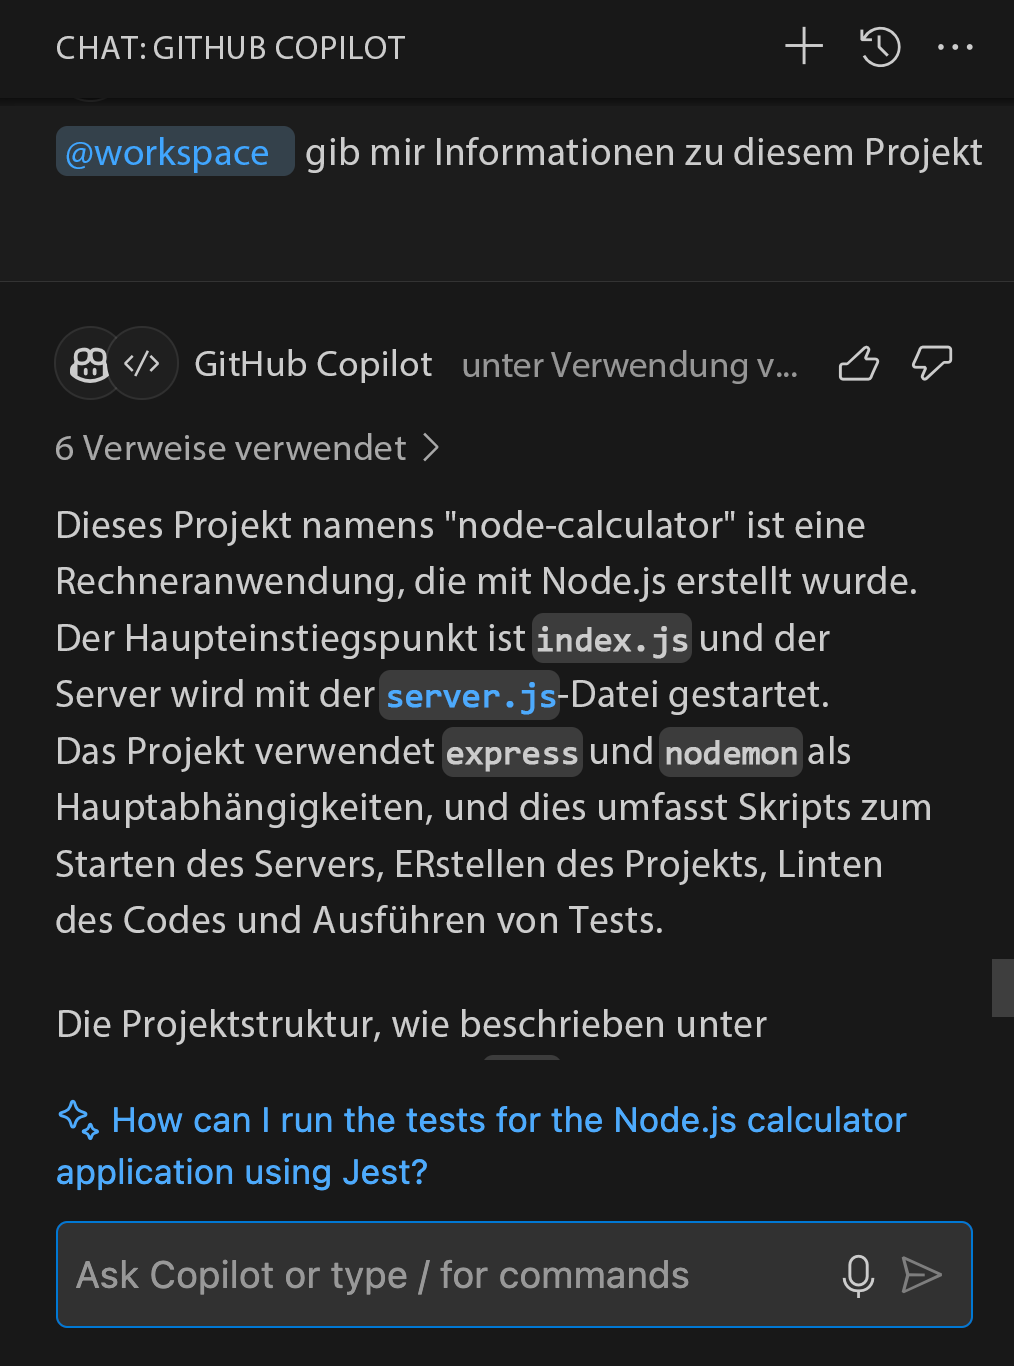Mark the response as helpful with thumbs up

[x=858, y=364]
